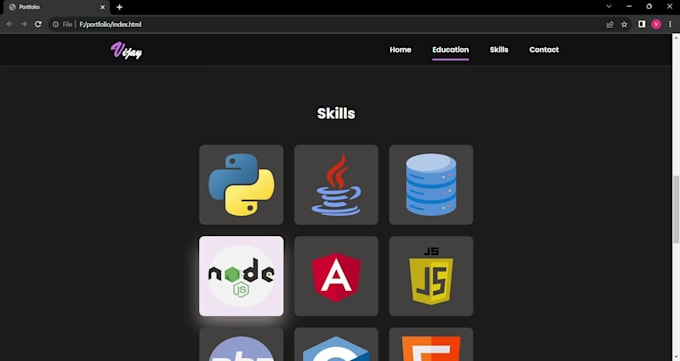Share this page using the share icon
Screen dimensions: 680x361
610,24
